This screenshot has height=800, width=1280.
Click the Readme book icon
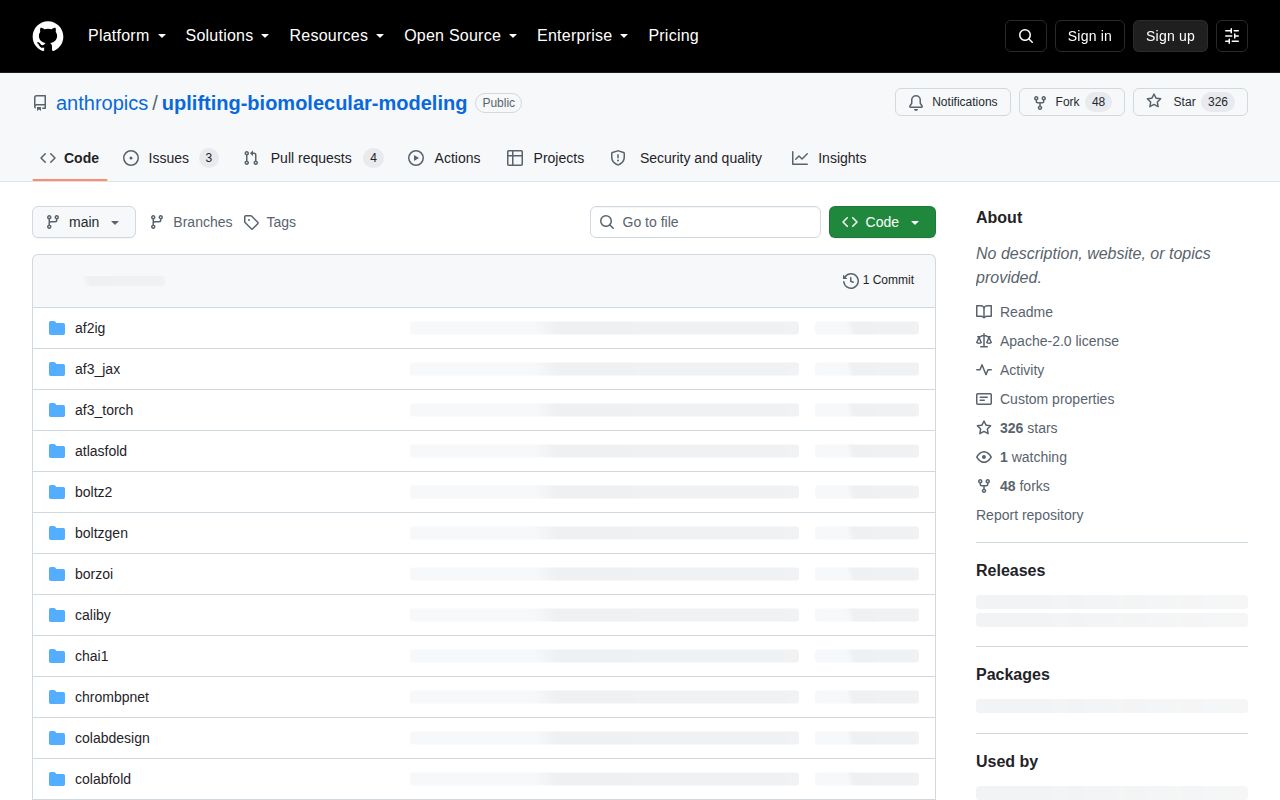point(984,312)
